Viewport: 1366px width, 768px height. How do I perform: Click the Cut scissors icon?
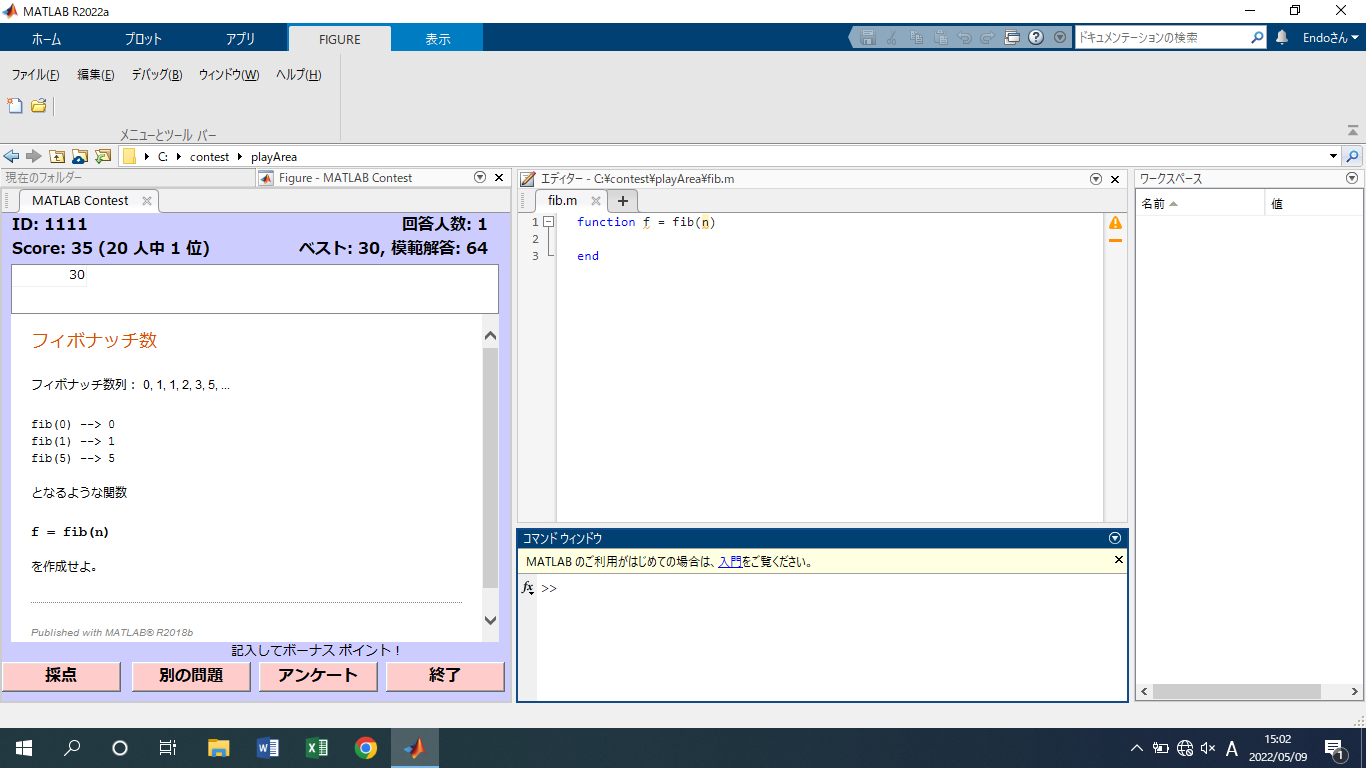click(892, 38)
